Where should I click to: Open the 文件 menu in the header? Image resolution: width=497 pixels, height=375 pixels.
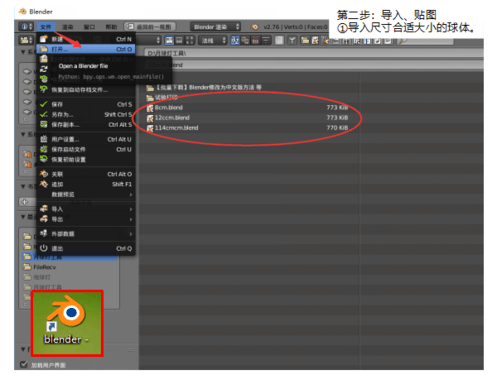click(46, 27)
